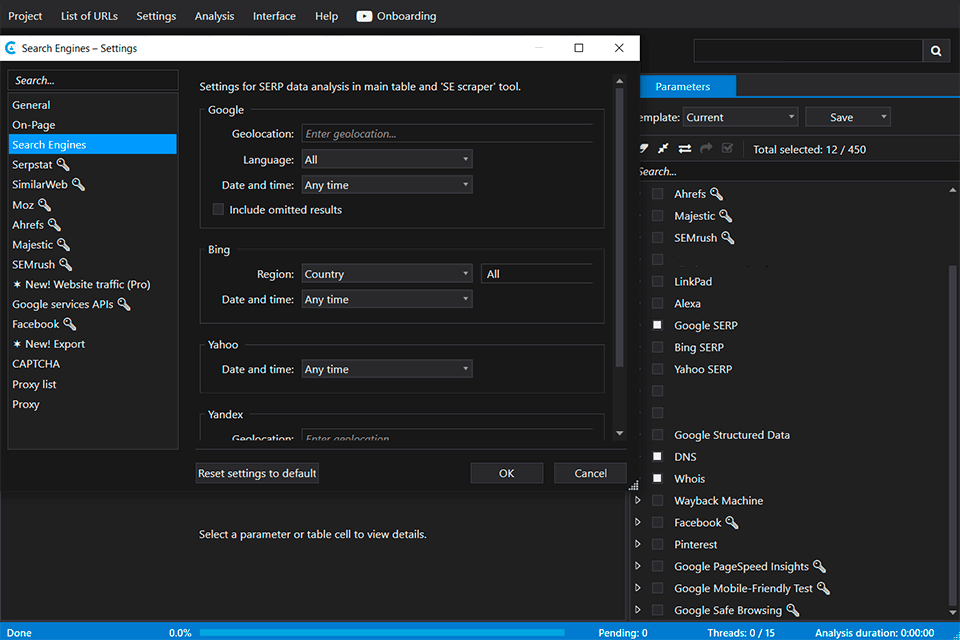Viewport: 960px width, 640px height.
Task: Open the Bing Region Country dropdown
Action: tap(387, 274)
